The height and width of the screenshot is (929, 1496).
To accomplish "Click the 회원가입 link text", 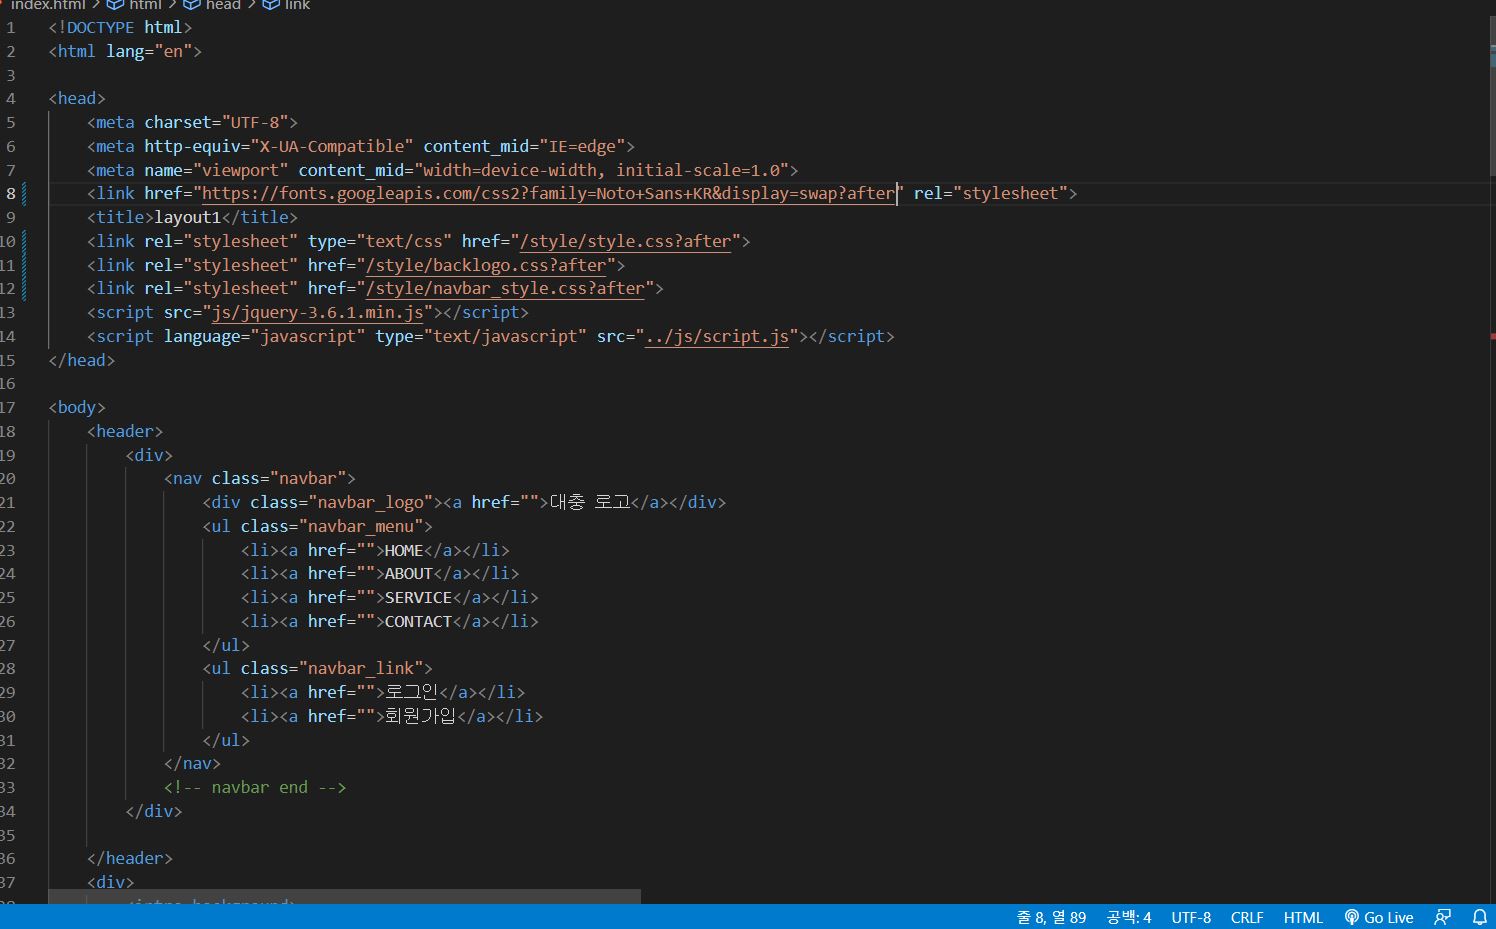I will [421, 716].
